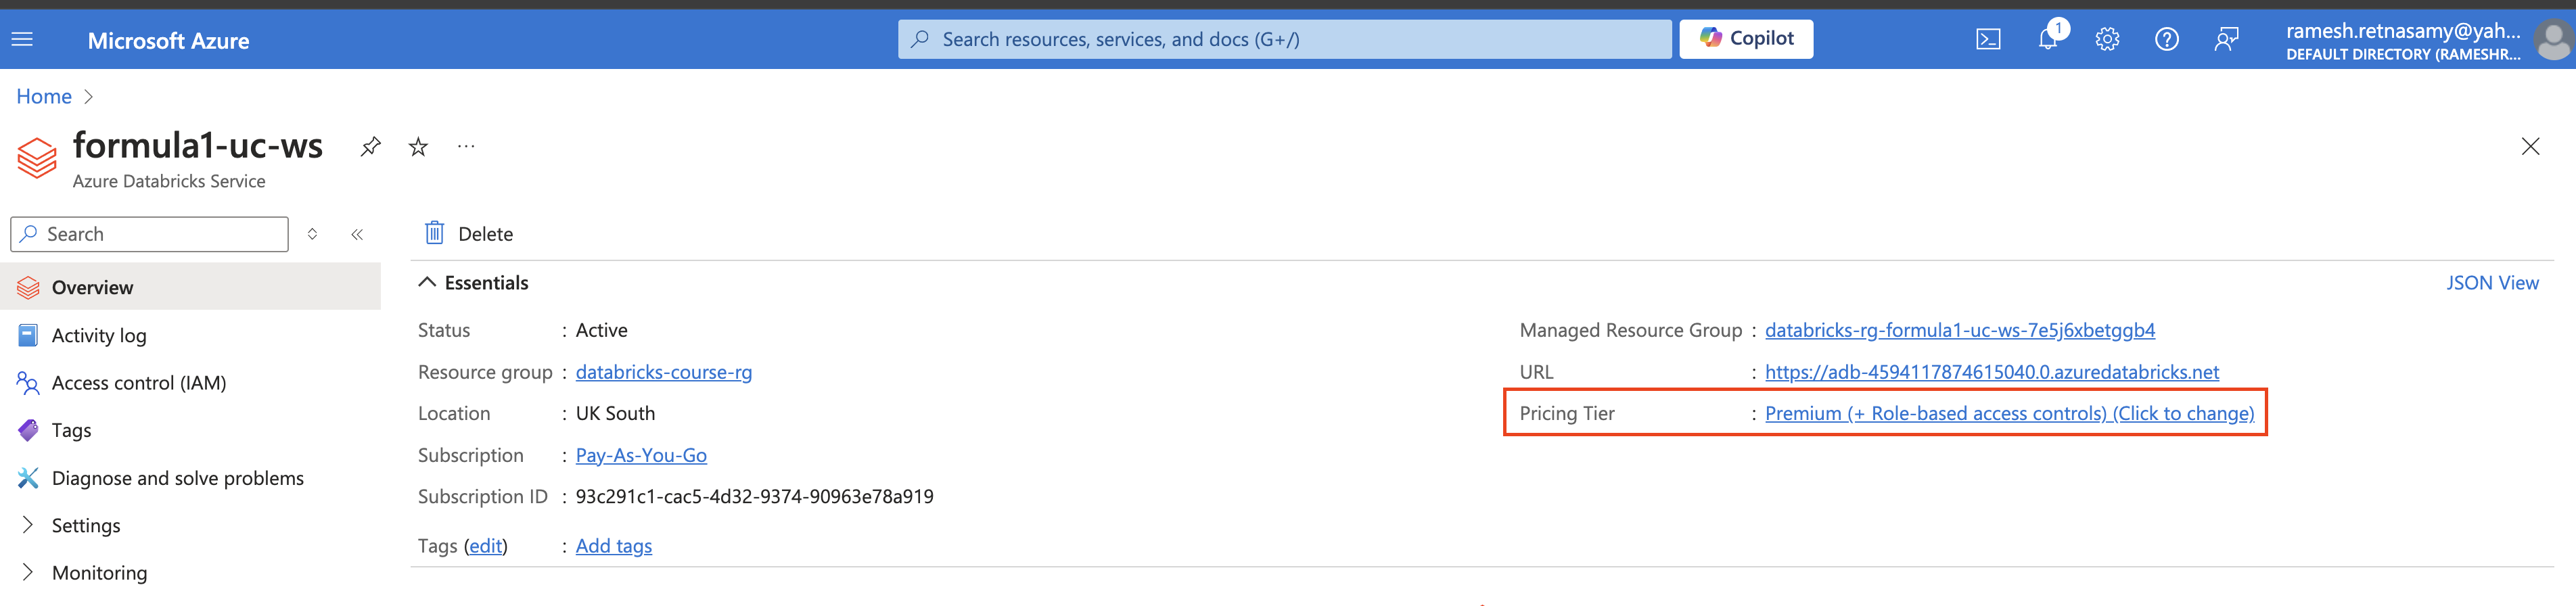Click the Activity log icon
Image resolution: width=2576 pixels, height=606 pixels.
click(x=28, y=335)
